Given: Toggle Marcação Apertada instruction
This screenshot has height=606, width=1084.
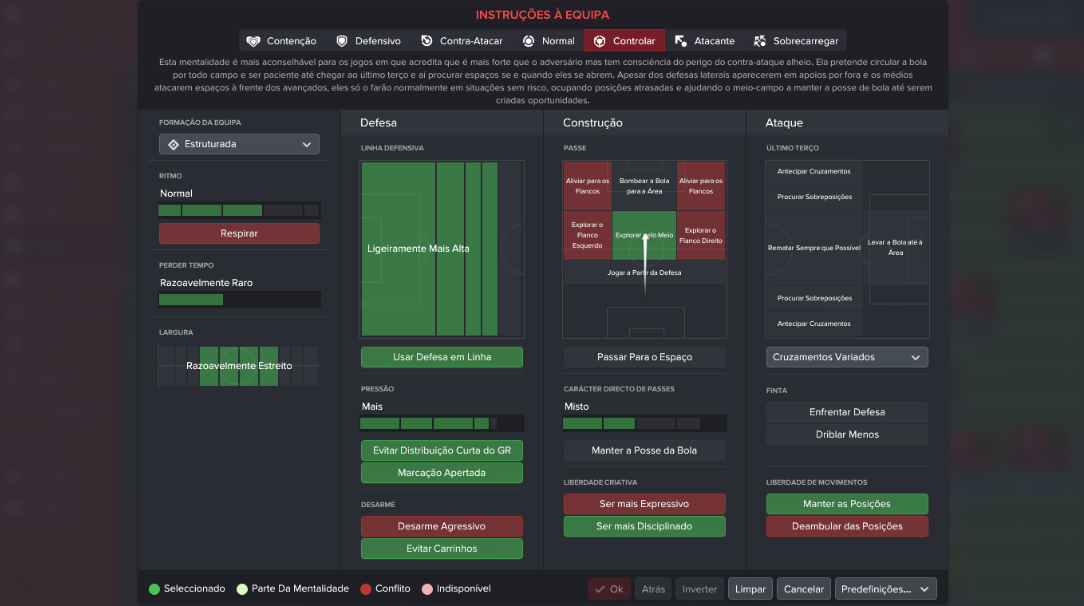Looking at the screenshot, I should (442, 473).
